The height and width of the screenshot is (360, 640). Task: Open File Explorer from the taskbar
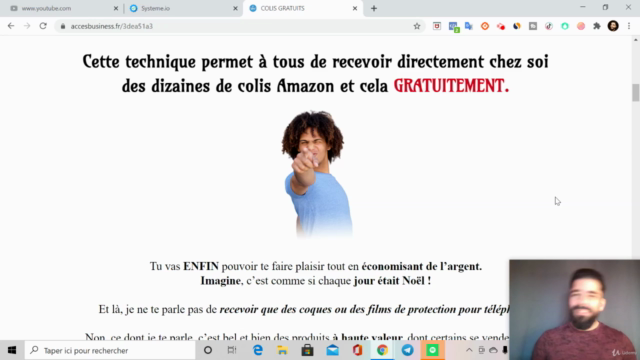(282, 350)
